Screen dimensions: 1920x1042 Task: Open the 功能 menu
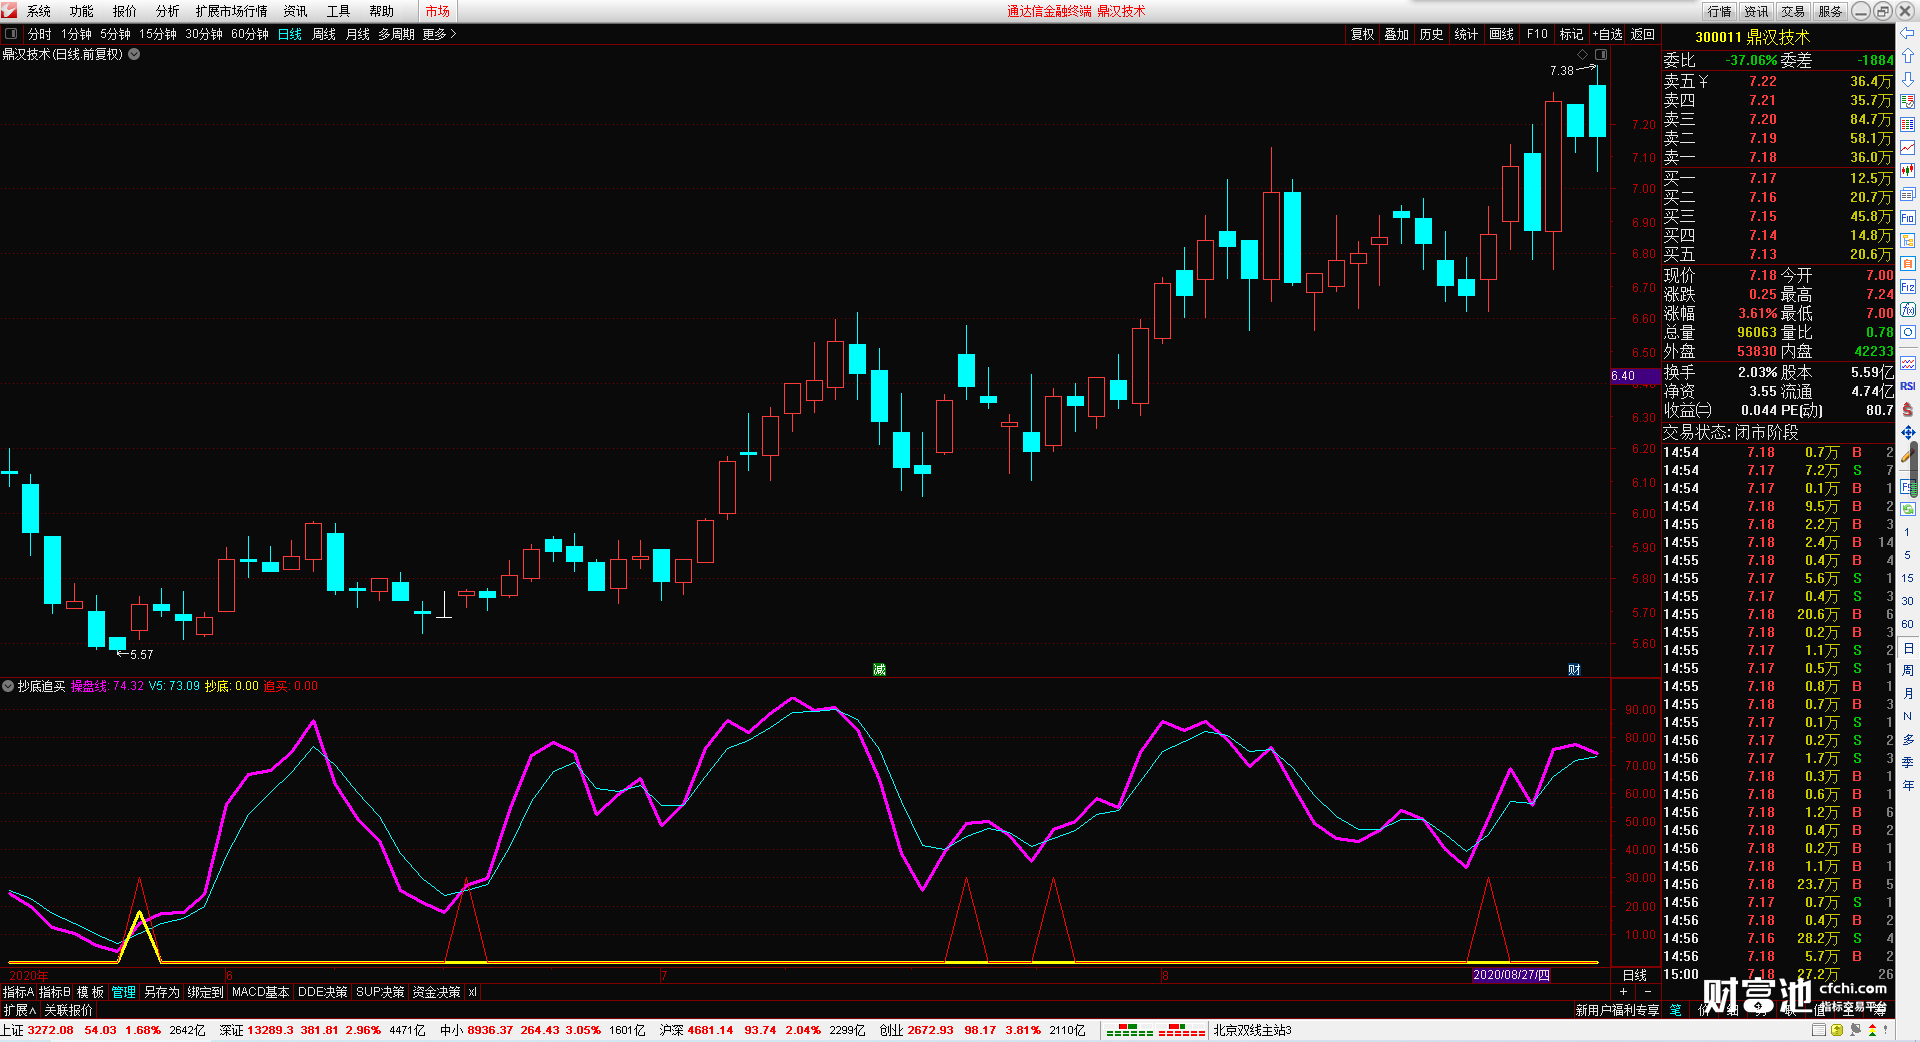(x=81, y=11)
